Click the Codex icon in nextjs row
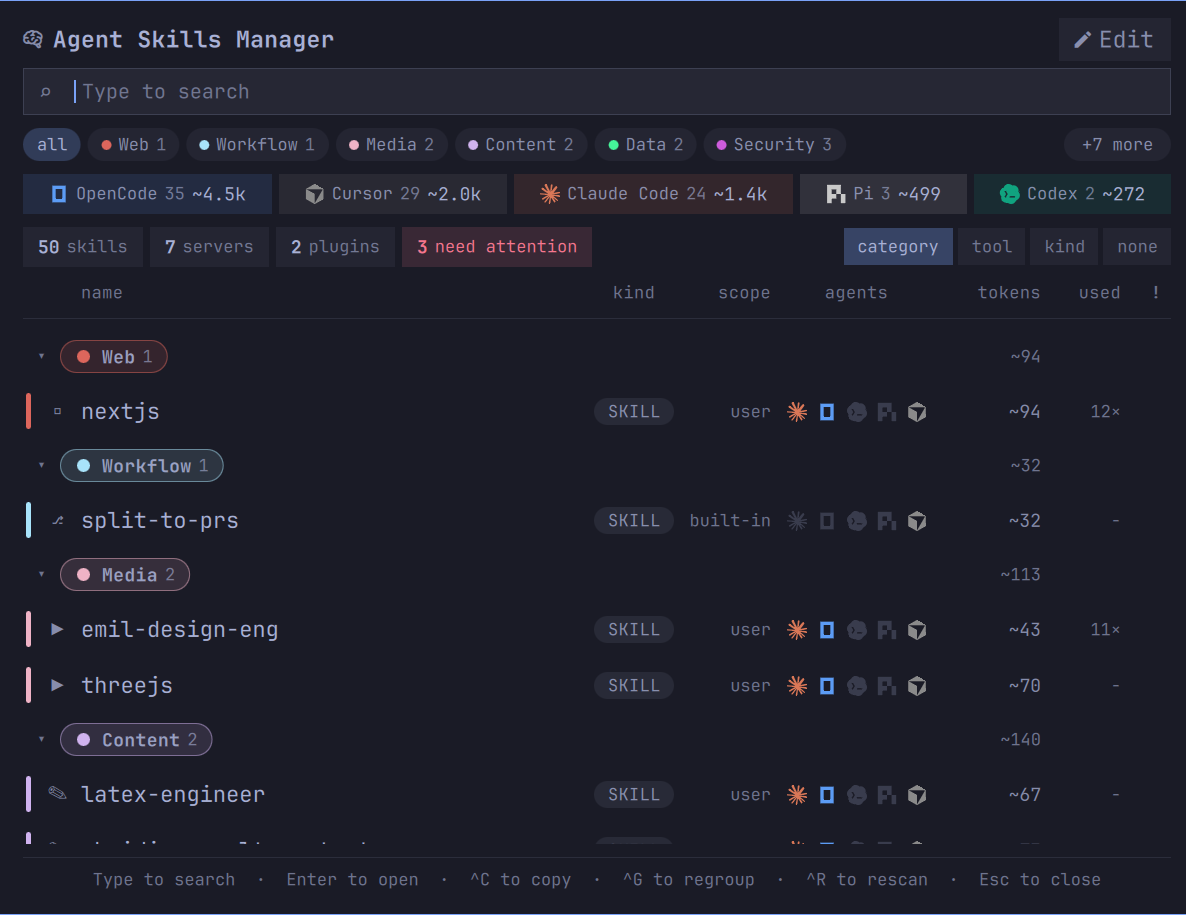Image resolution: width=1186 pixels, height=915 pixels. click(x=857, y=412)
